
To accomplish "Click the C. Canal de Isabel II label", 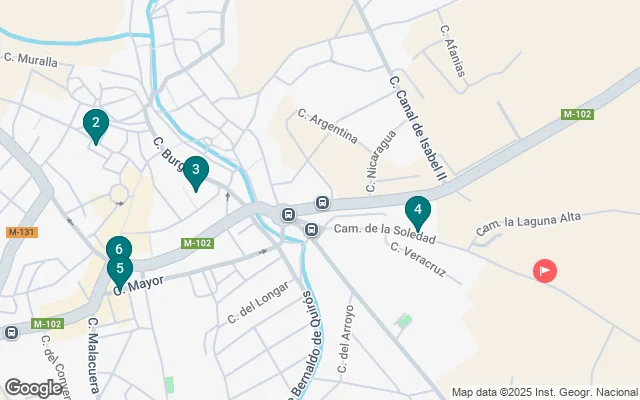I will coord(418,129).
